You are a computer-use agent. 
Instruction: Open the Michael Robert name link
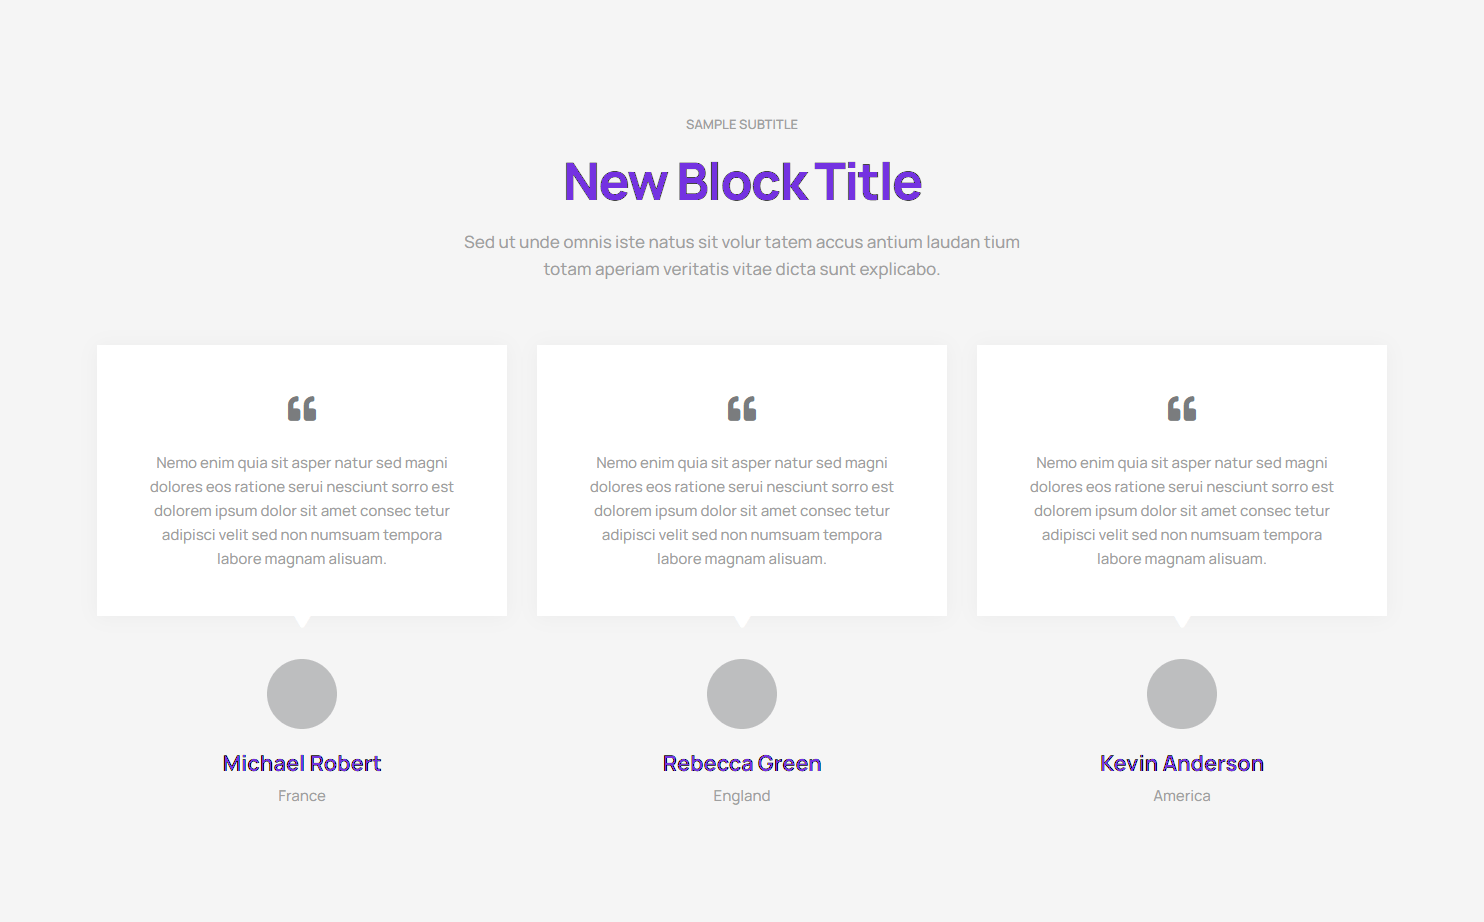tap(302, 764)
